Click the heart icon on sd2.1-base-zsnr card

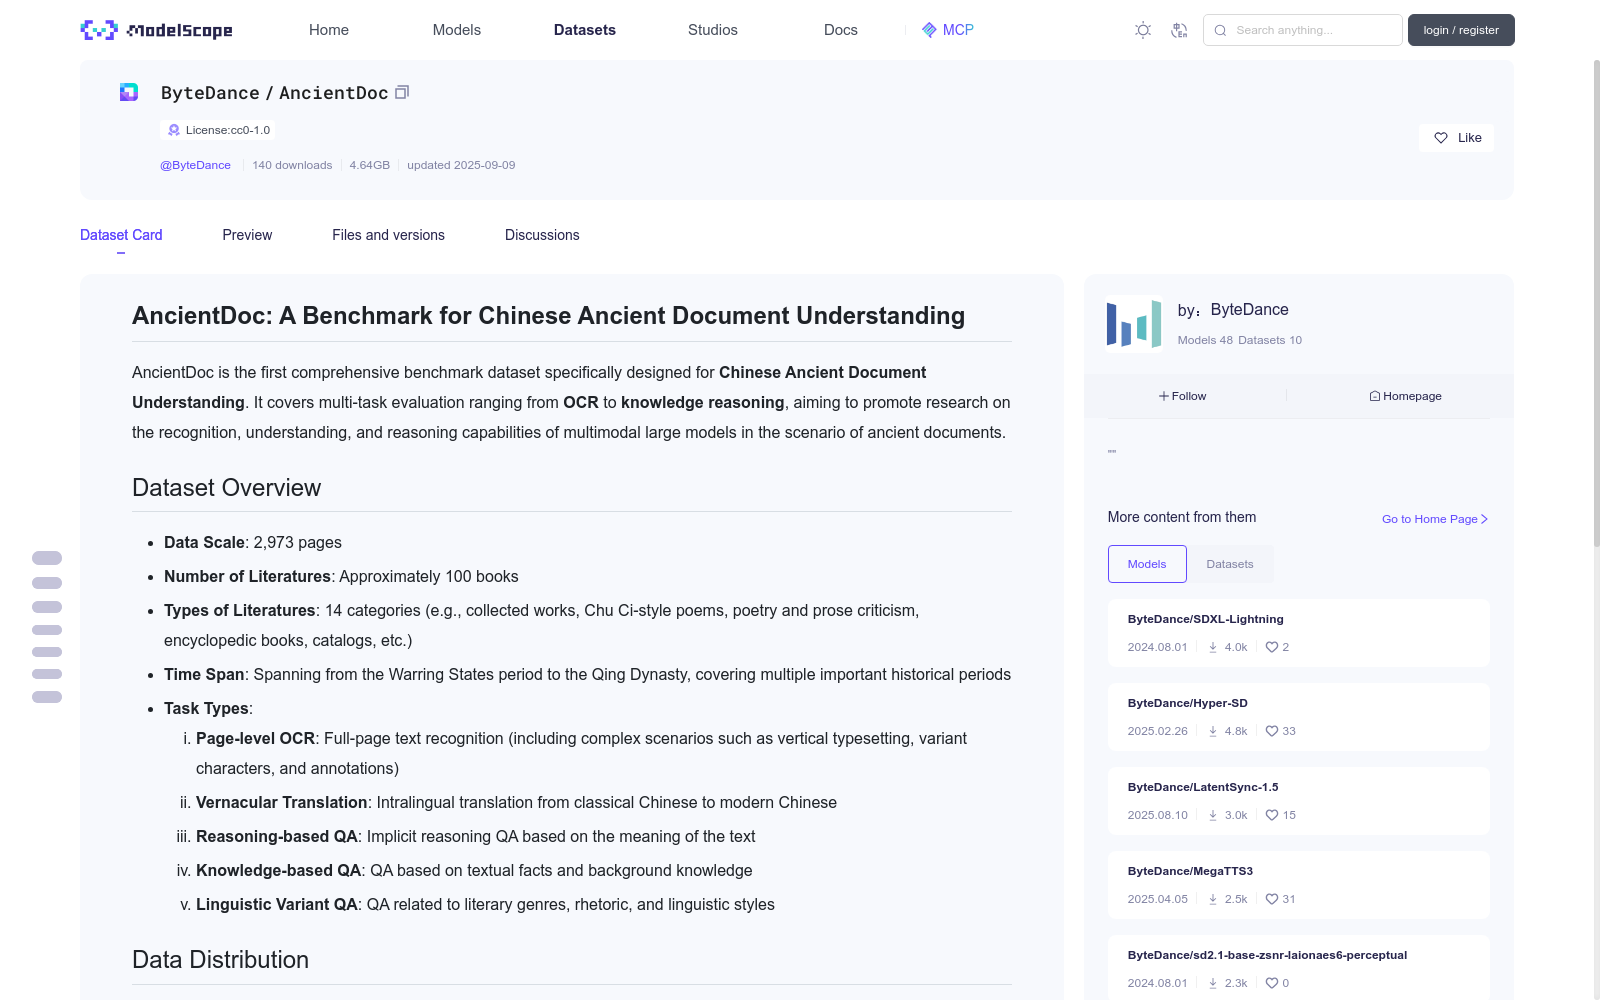1272,983
